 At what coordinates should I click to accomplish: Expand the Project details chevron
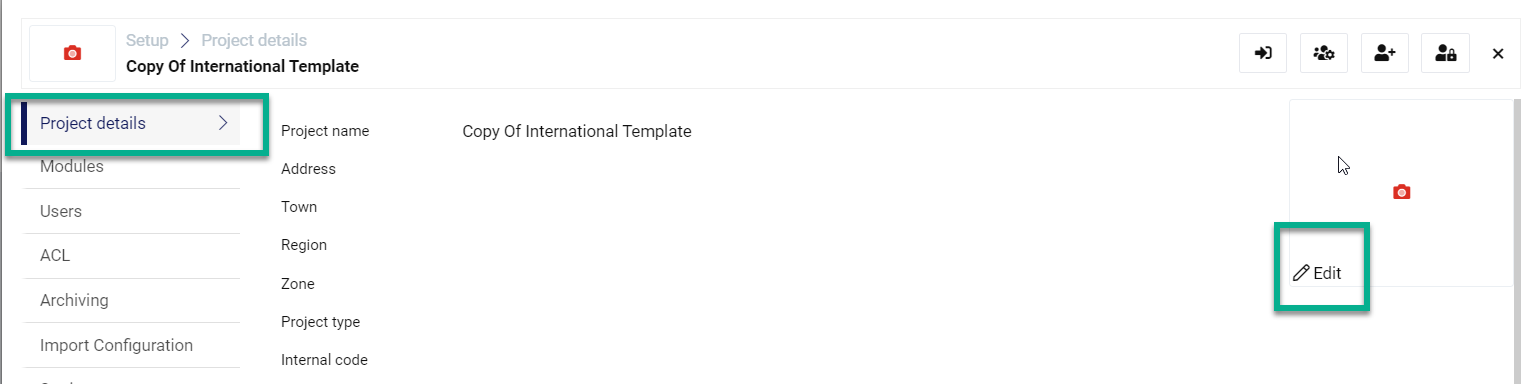coord(223,123)
